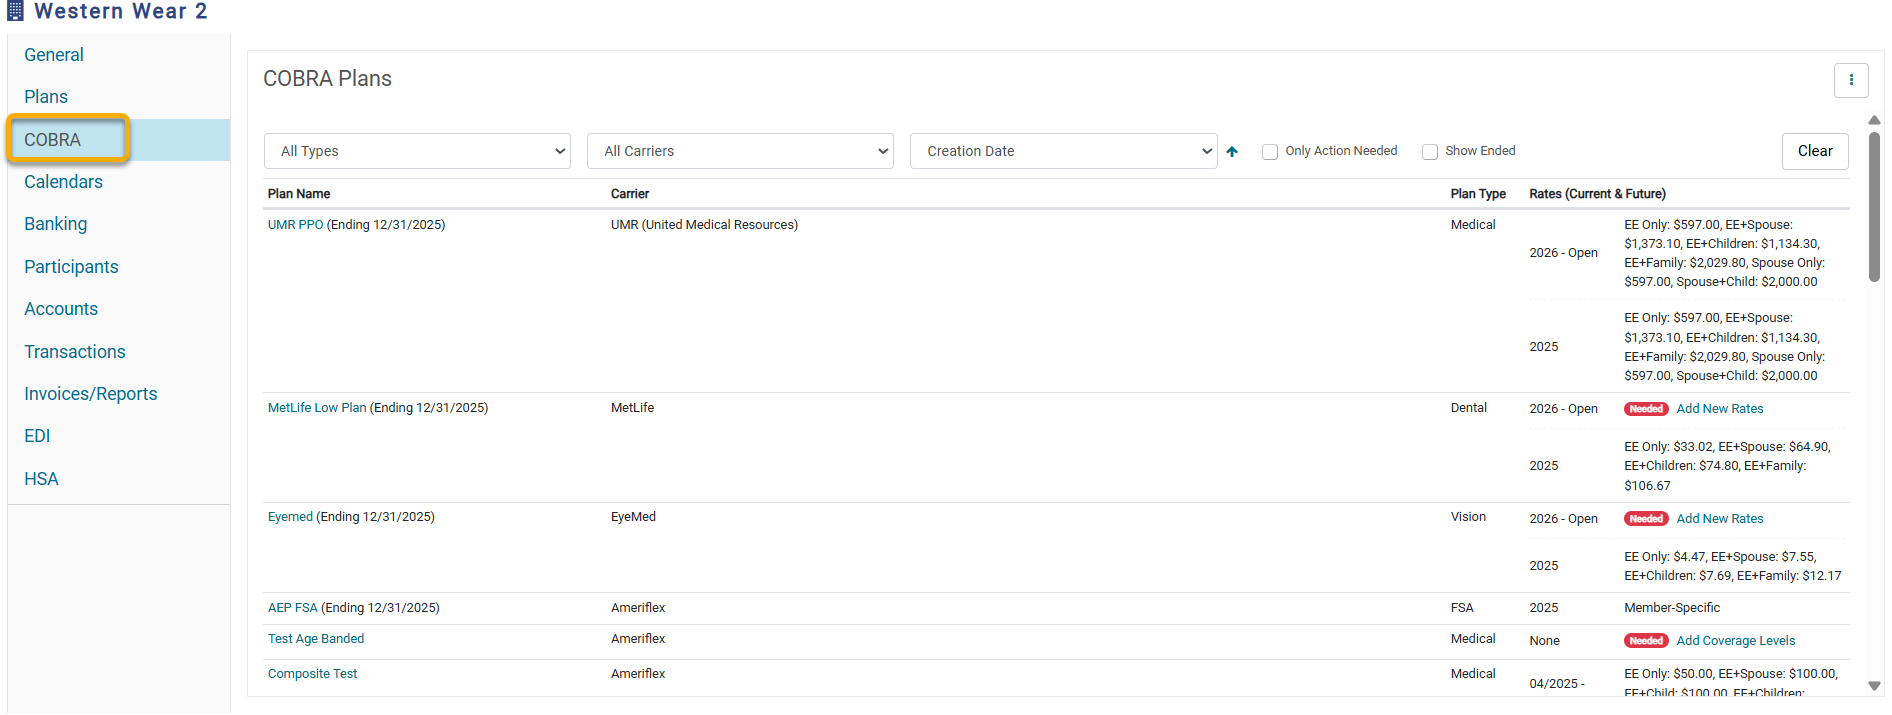1892x715 pixels.
Task: Select Banking in the sidebar
Action: coord(55,224)
